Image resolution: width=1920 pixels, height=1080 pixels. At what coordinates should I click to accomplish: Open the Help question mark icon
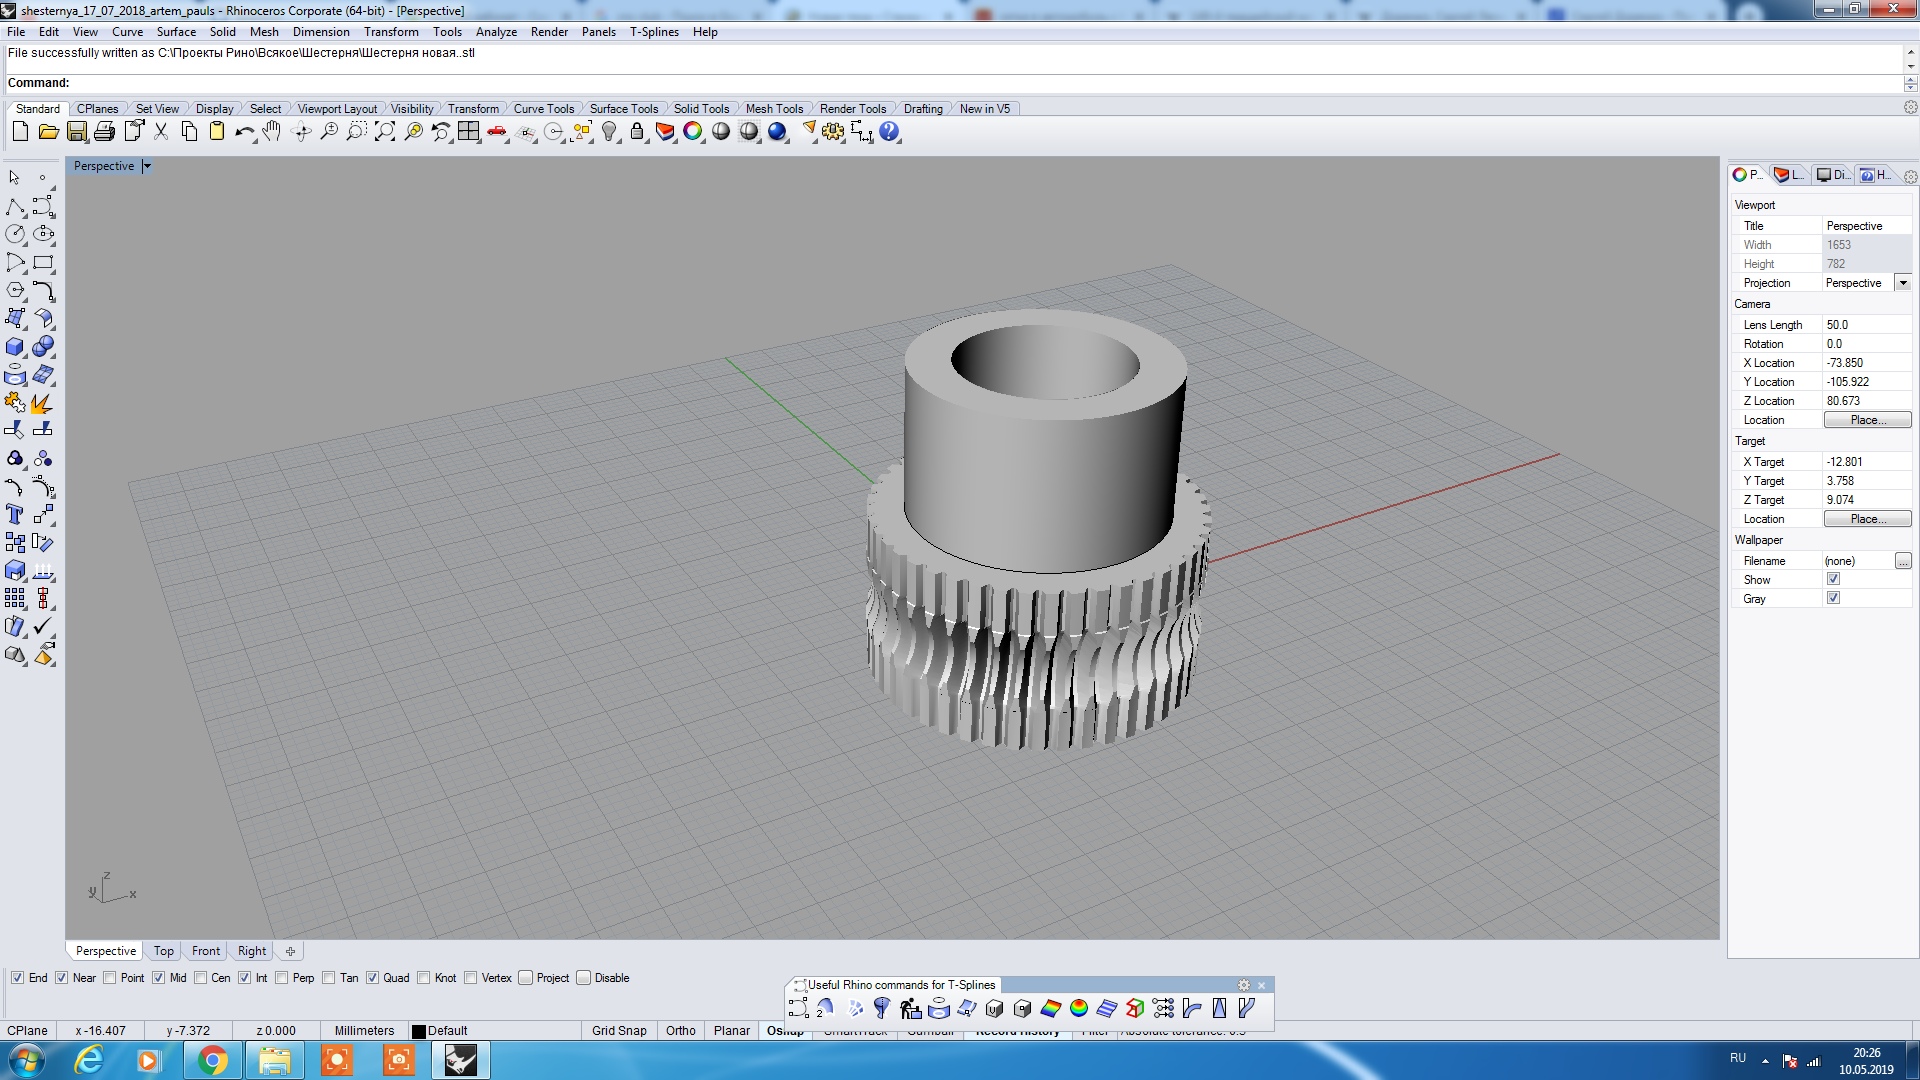[889, 132]
